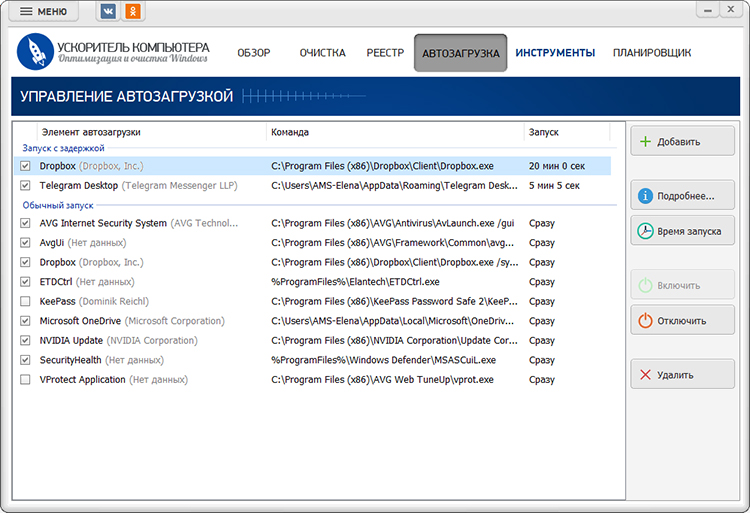Go to the ПЛАНИРОВЩИК tab
This screenshot has height=513, width=750.
pyautogui.click(x=652, y=53)
